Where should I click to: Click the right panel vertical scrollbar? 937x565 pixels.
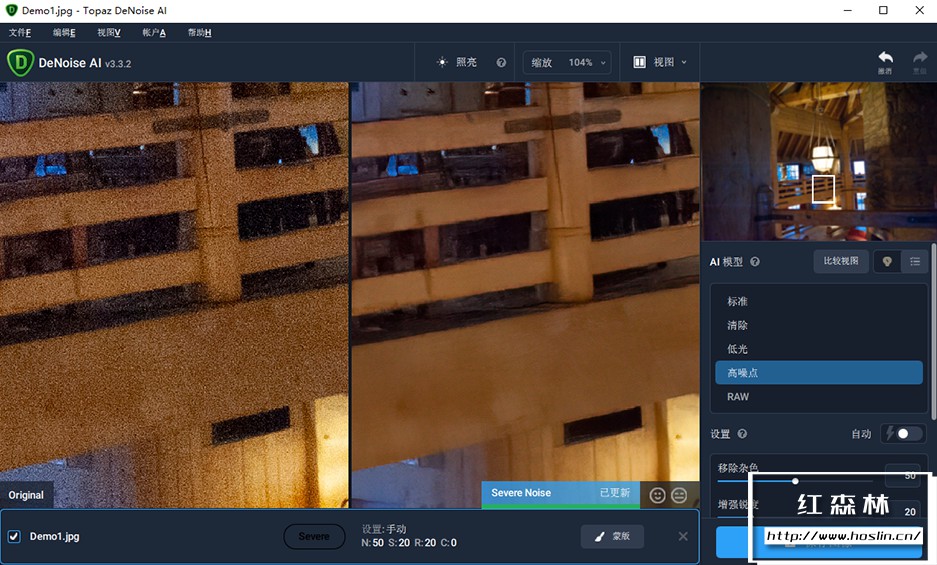933,332
